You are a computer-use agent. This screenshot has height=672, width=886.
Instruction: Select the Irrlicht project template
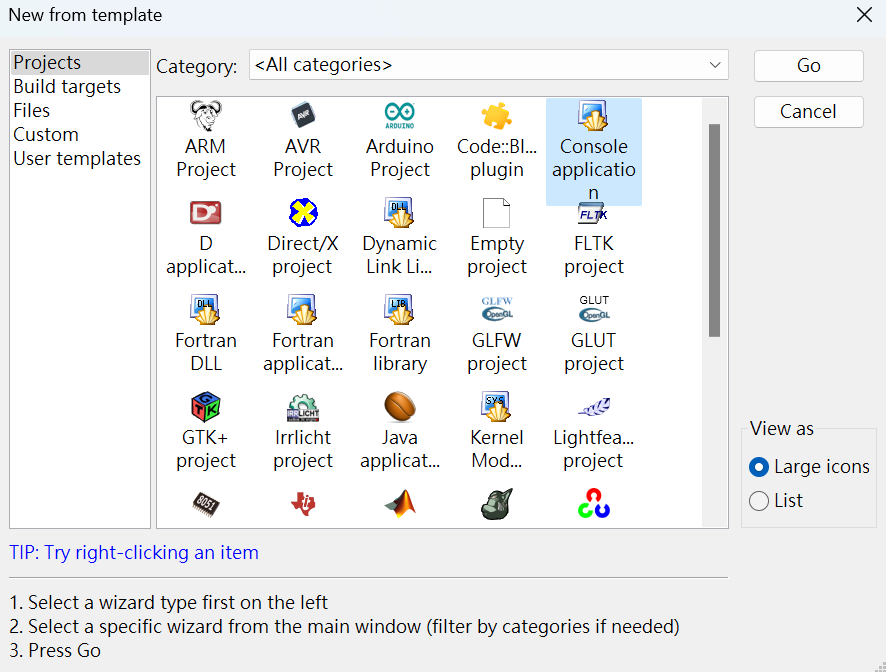coord(303,431)
